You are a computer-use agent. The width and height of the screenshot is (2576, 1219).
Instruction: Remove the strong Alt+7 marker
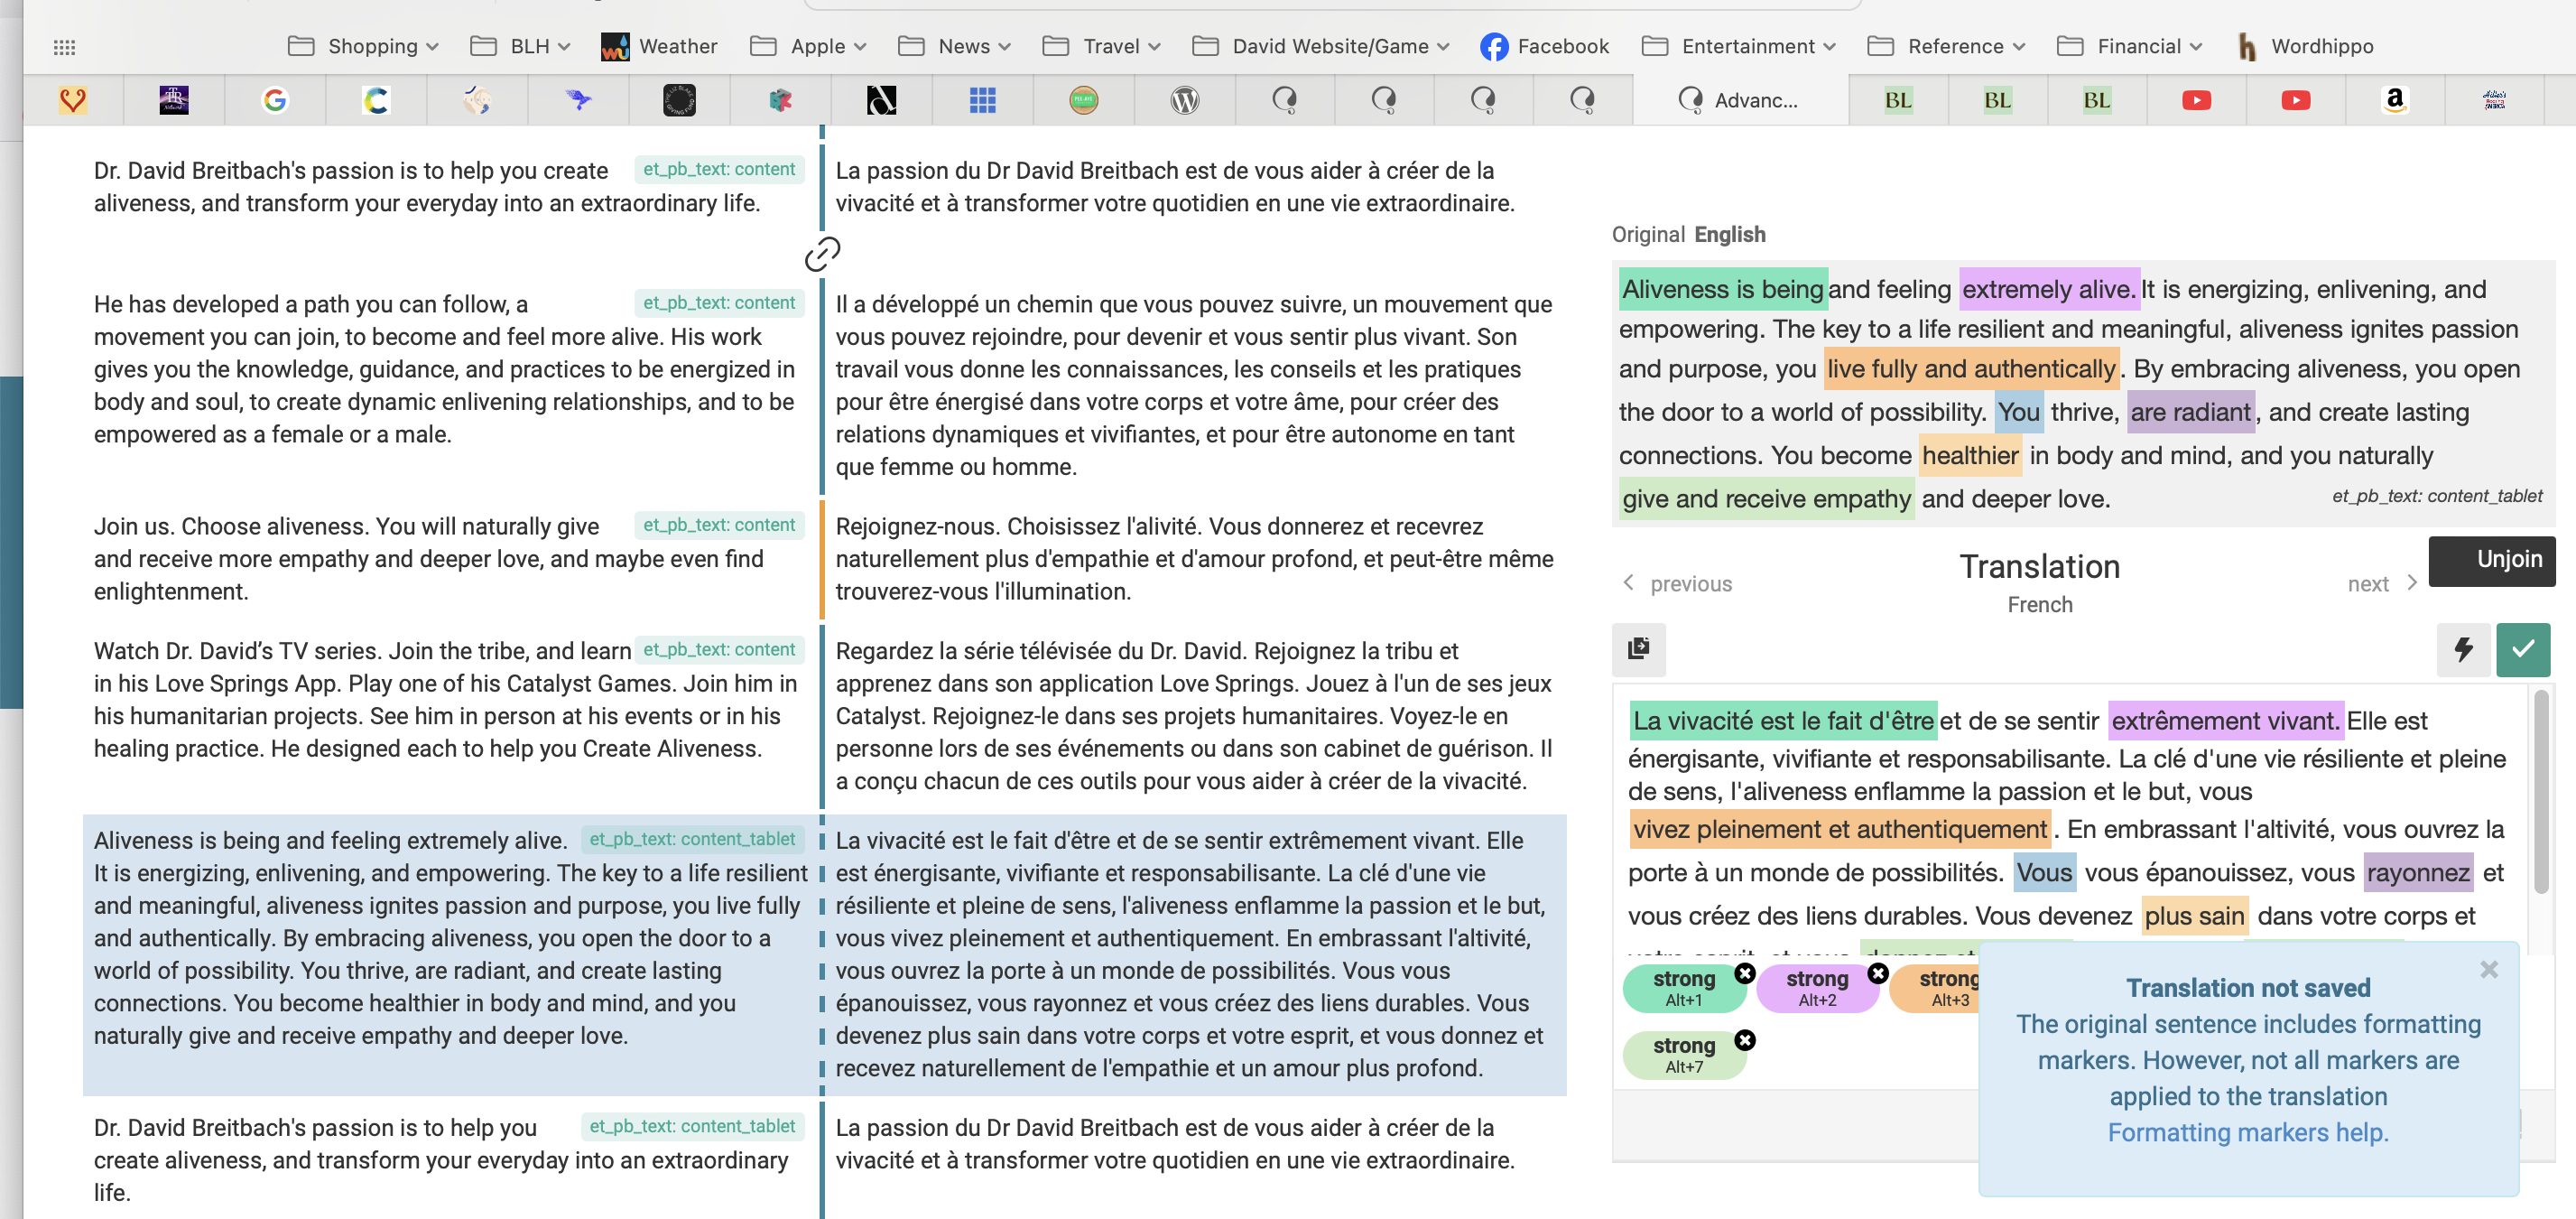(x=1745, y=1040)
